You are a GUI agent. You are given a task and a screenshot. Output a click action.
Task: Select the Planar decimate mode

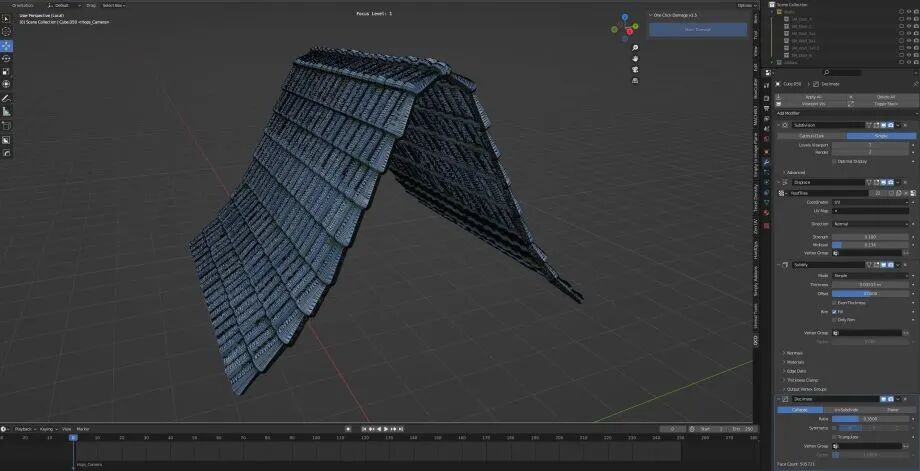coord(892,410)
